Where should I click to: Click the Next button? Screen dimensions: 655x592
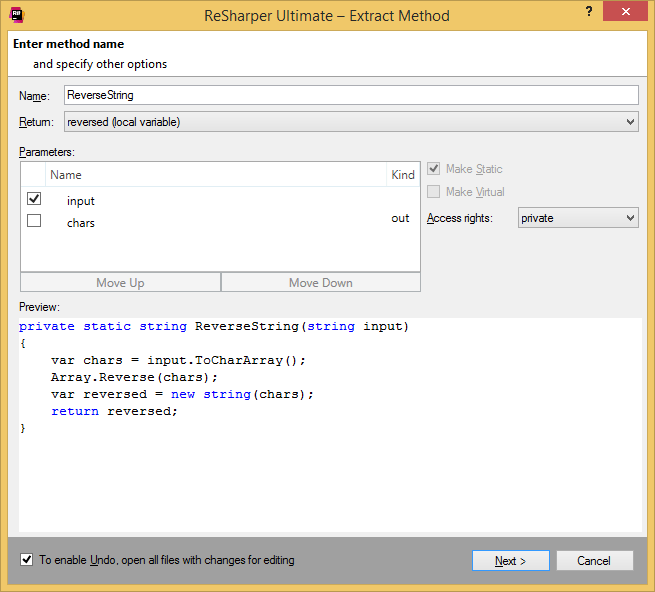pyautogui.click(x=510, y=561)
